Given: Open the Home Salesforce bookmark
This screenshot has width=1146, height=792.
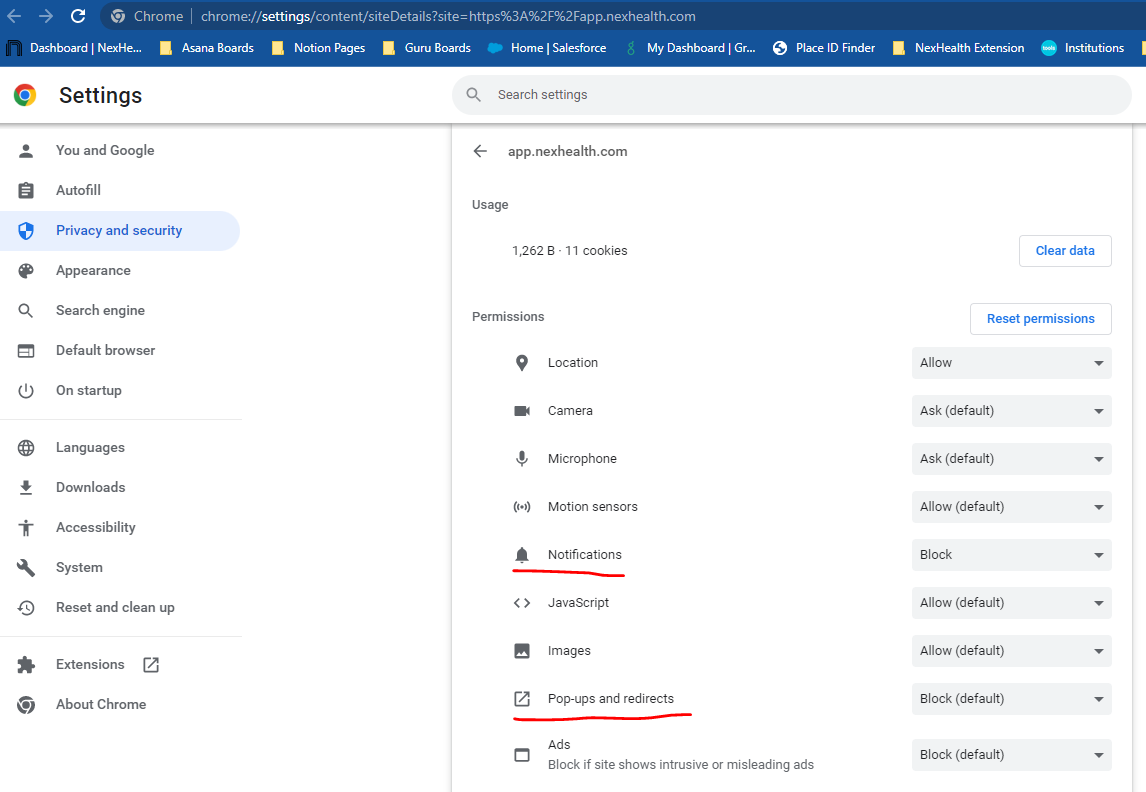Looking at the screenshot, I should (x=547, y=48).
